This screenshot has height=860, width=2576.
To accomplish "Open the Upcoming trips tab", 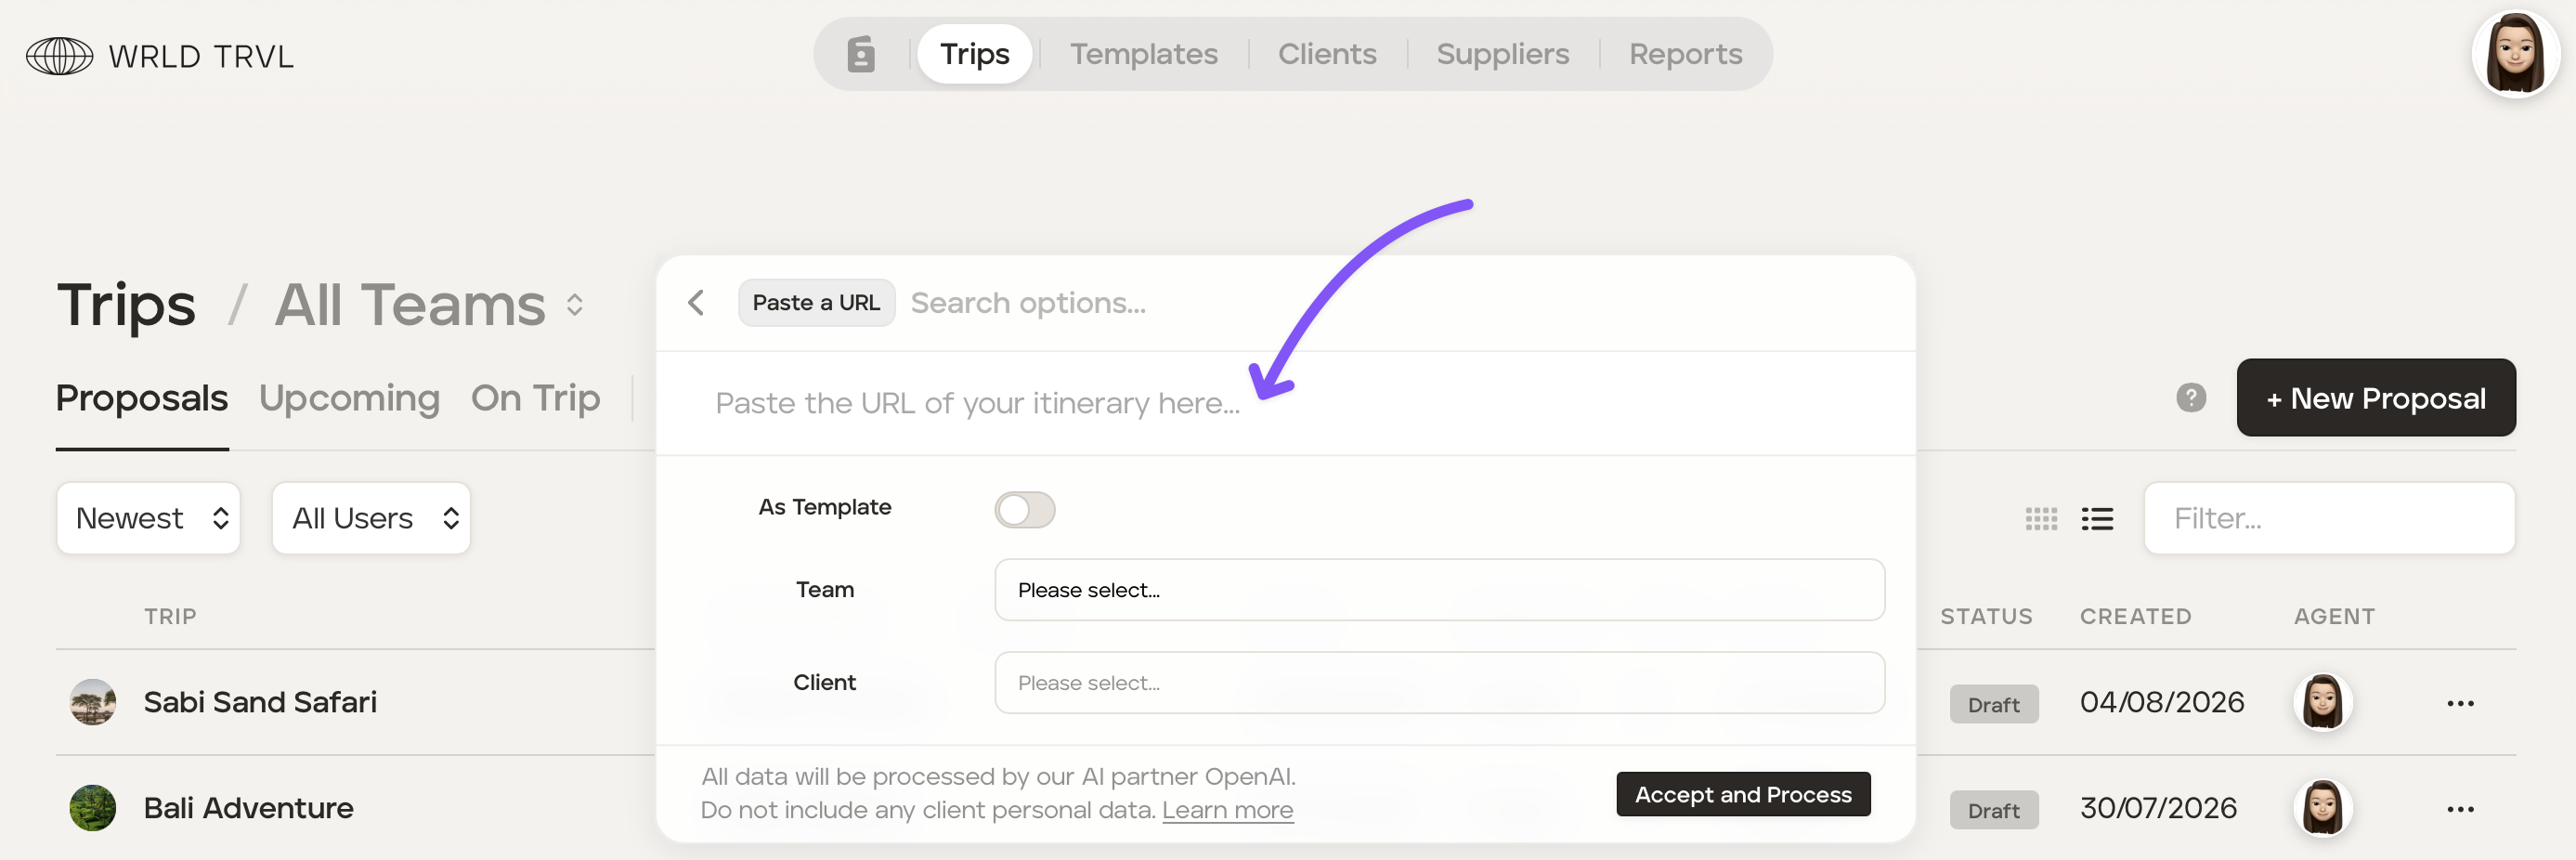I will (349, 398).
